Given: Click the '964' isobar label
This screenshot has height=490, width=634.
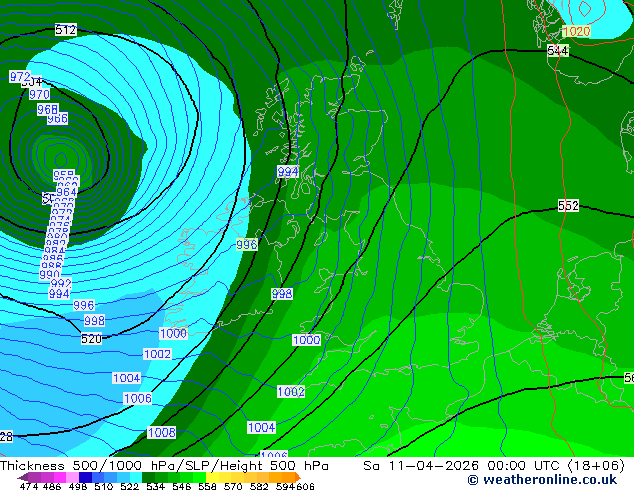Looking at the screenshot, I should 67,192.
